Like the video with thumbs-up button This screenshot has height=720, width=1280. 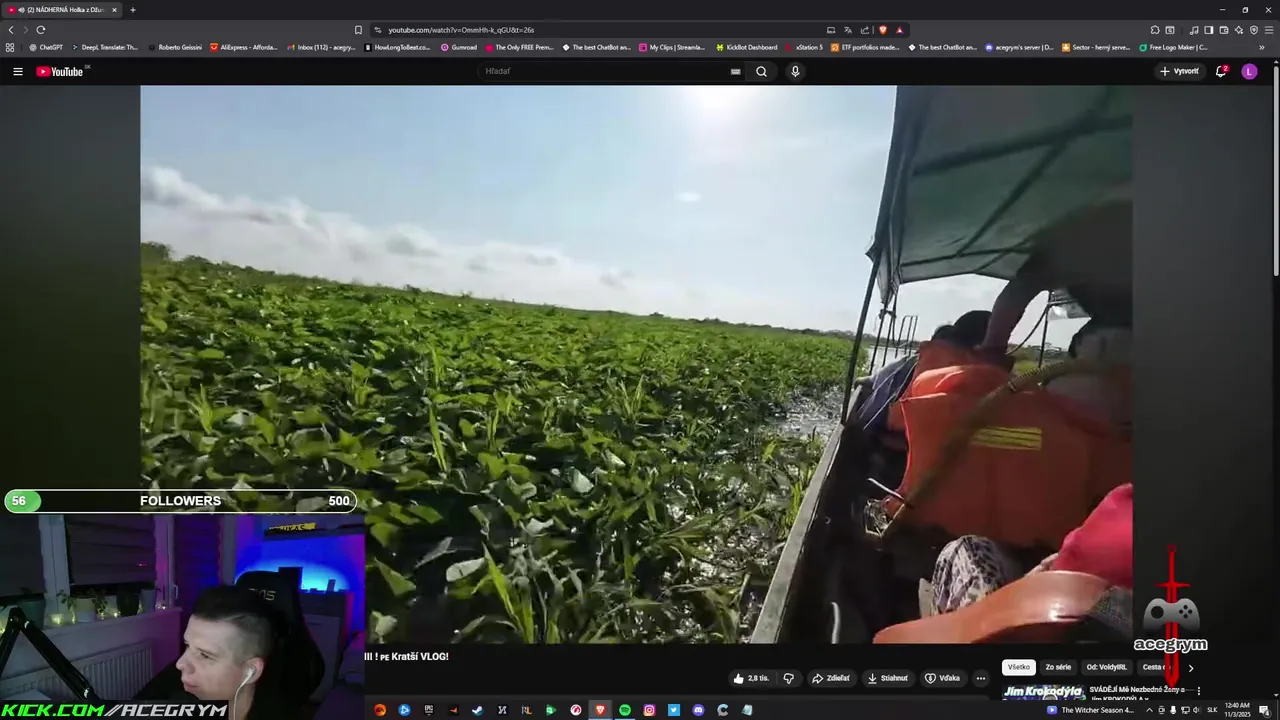(751, 678)
